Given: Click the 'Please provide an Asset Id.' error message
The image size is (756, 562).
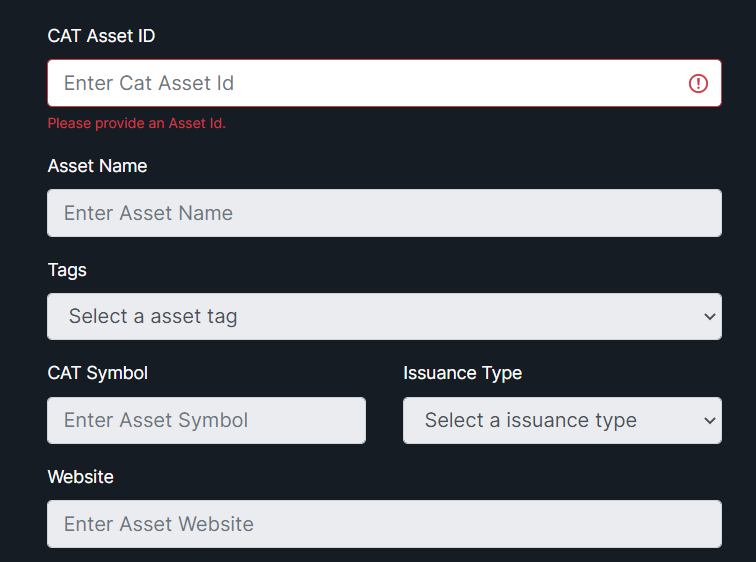Looking at the screenshot, I should click(x=136, y=123).
